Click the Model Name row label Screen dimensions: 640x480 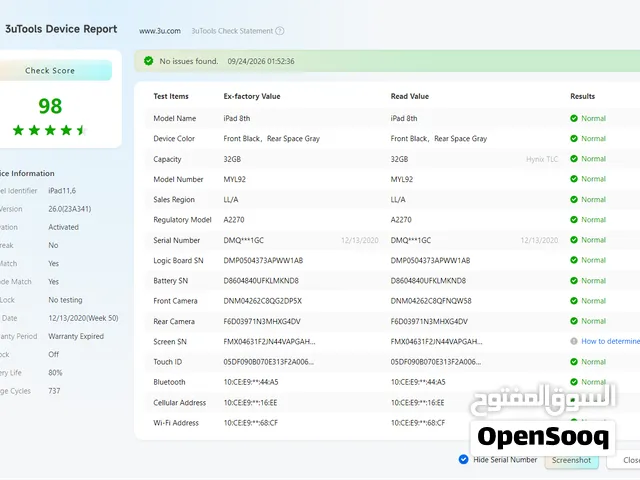[x=175, y=118]
